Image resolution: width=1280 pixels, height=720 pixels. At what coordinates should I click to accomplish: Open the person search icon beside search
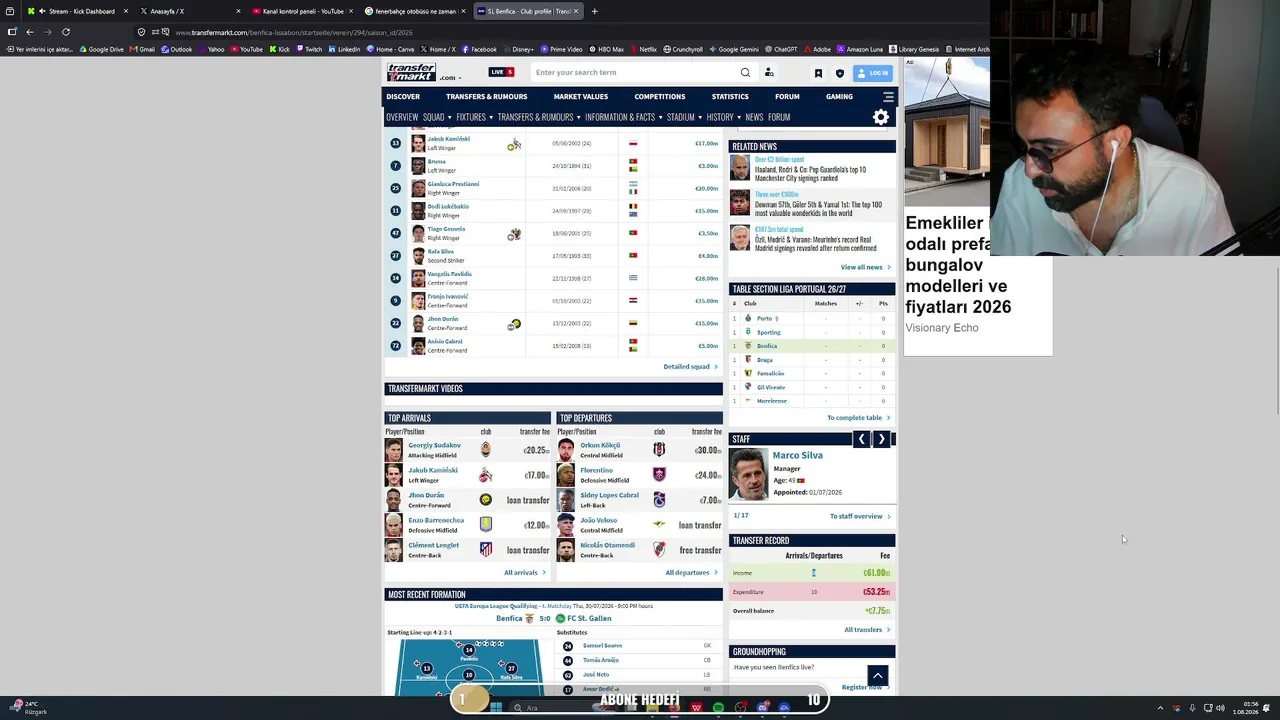(769, 72)
